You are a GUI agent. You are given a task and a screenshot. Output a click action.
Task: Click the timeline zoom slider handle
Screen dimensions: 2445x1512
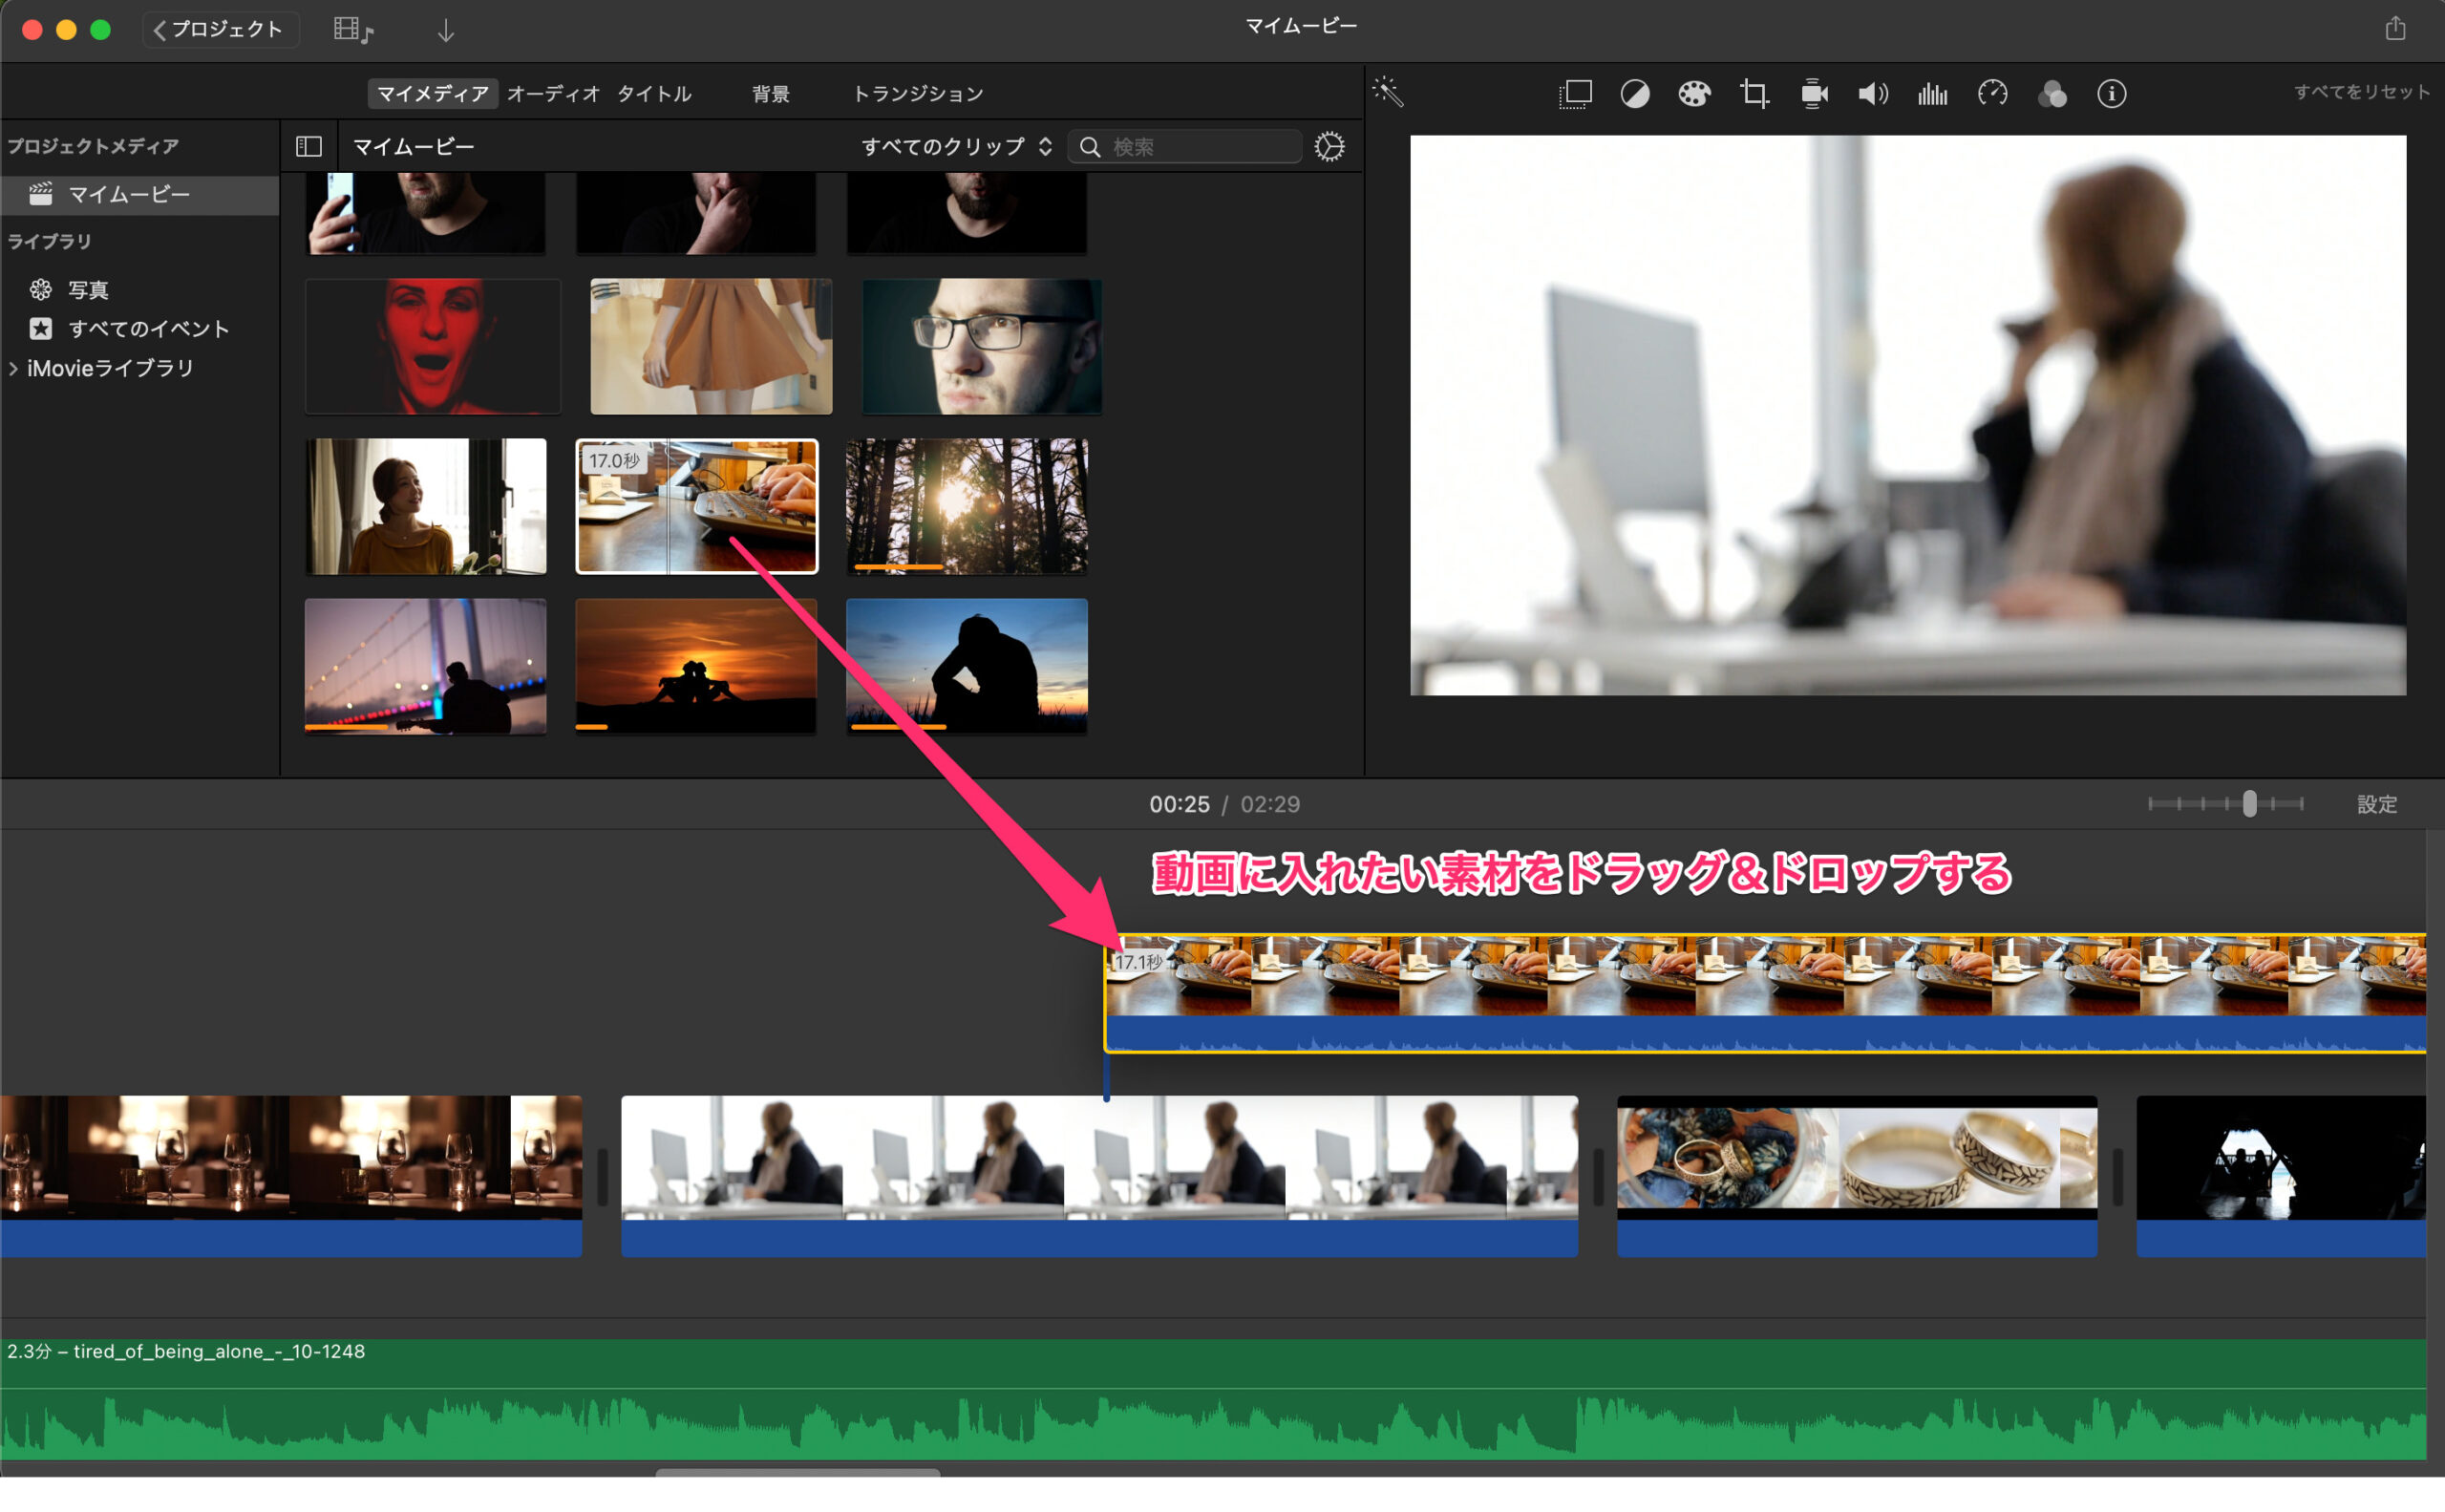pyautogui.click(x=2249, y=803)
